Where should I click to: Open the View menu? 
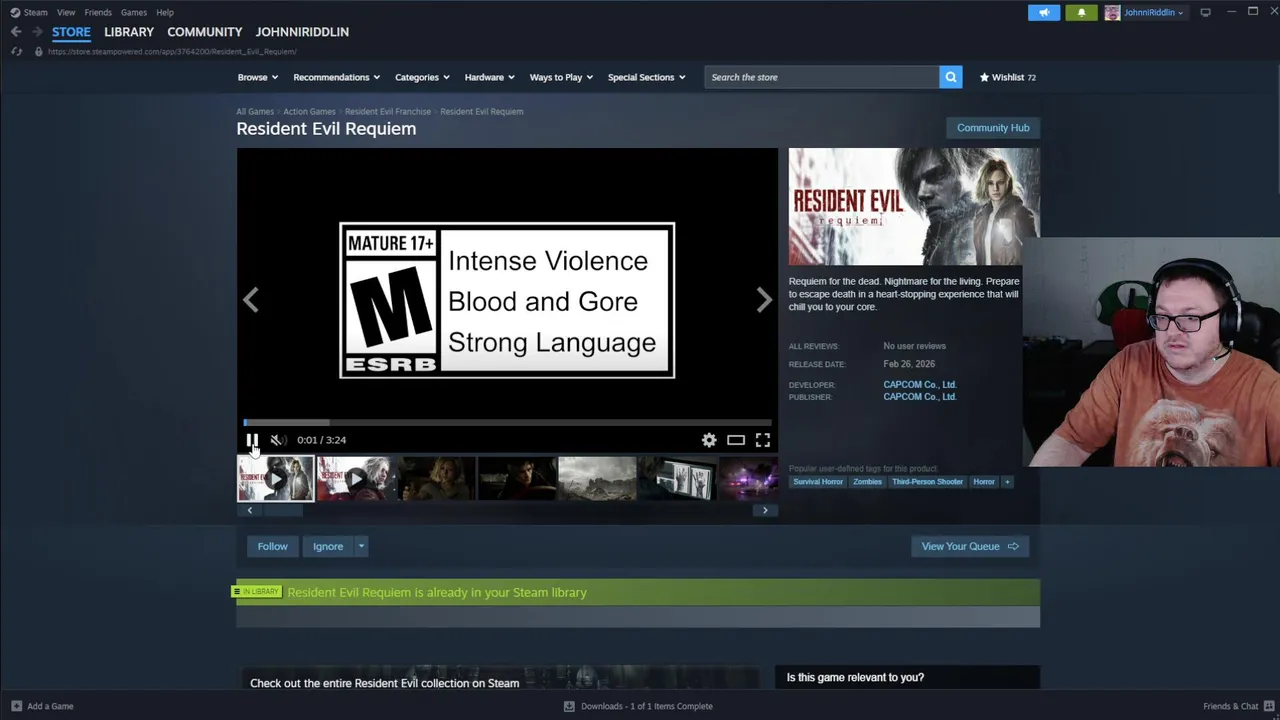click(x=66, y=12)
